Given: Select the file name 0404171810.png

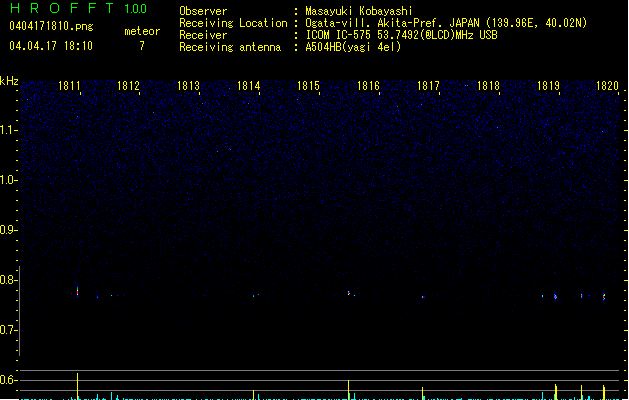Looking at the screenshot, I should [x=51, y=26].
